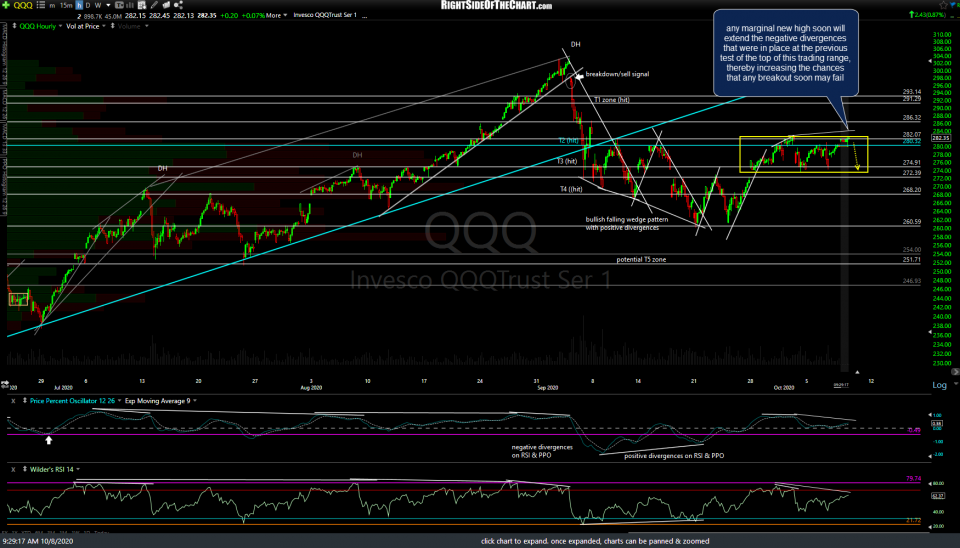The image size is (960, 548).
Task: Select the pencil drawing tool icon
Action: pyautogui.click(x=154, y=5)
